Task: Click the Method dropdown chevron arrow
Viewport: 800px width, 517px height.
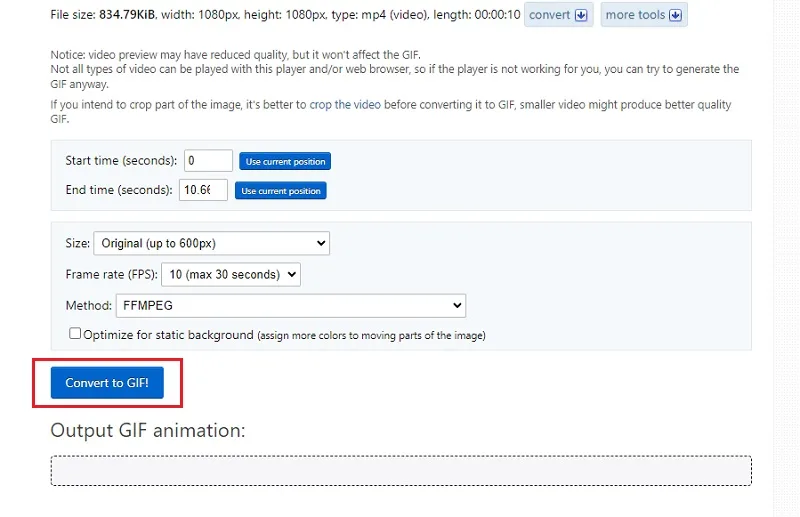Action: tap(457, 306)
